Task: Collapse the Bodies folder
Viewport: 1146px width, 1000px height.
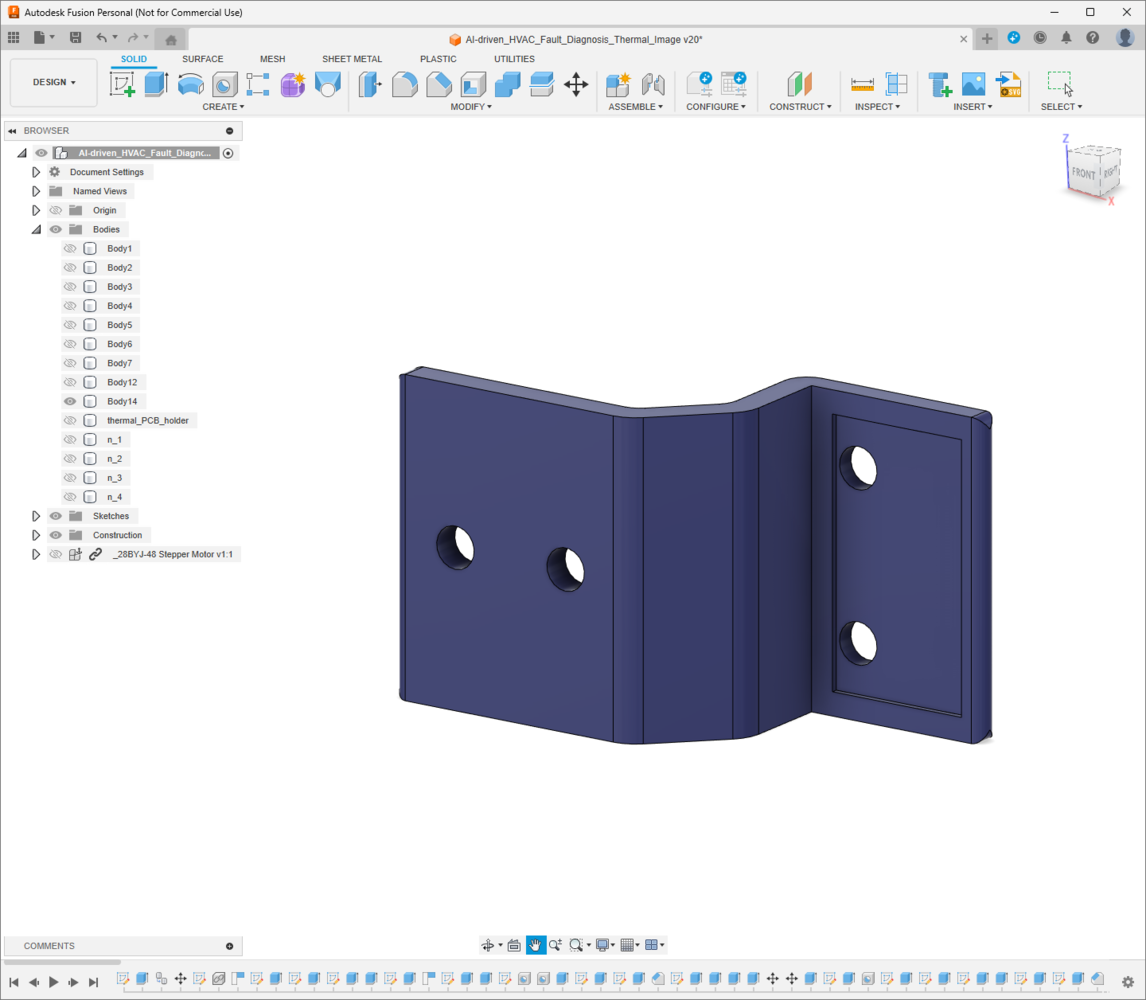Action: (36, 230)
